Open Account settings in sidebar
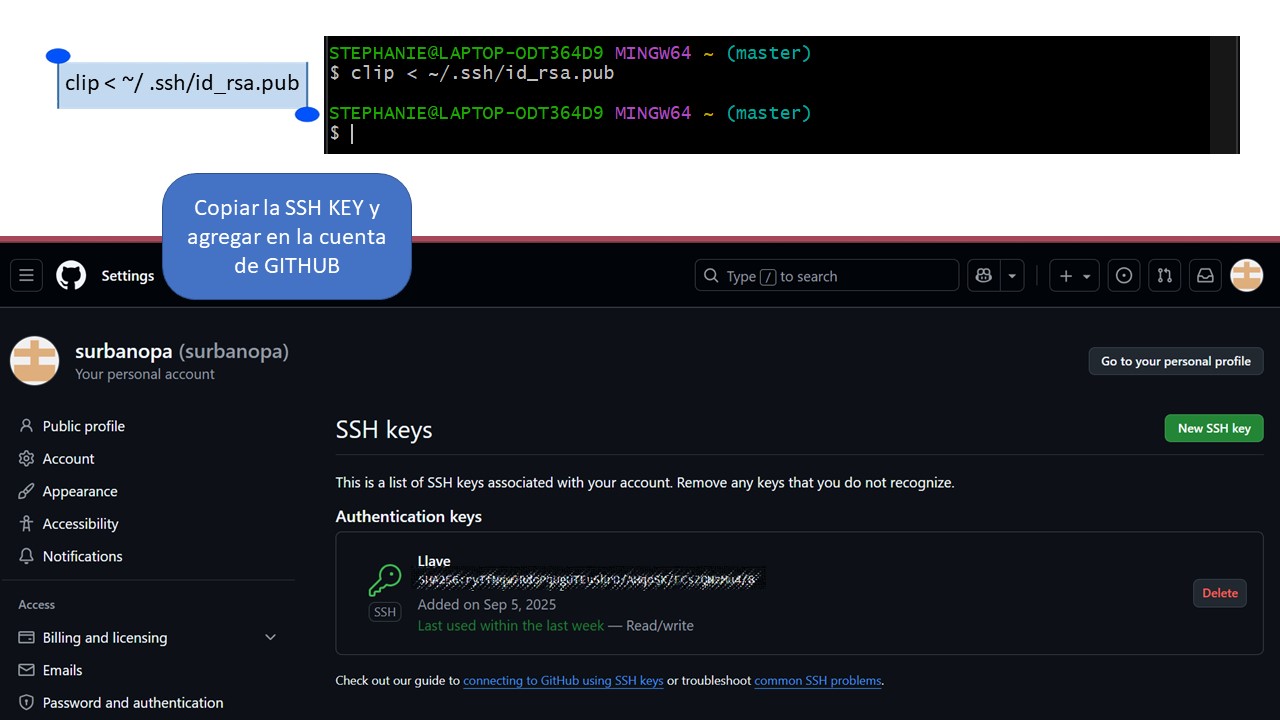This screenshot has height=720, width=1280. [68, 458]
